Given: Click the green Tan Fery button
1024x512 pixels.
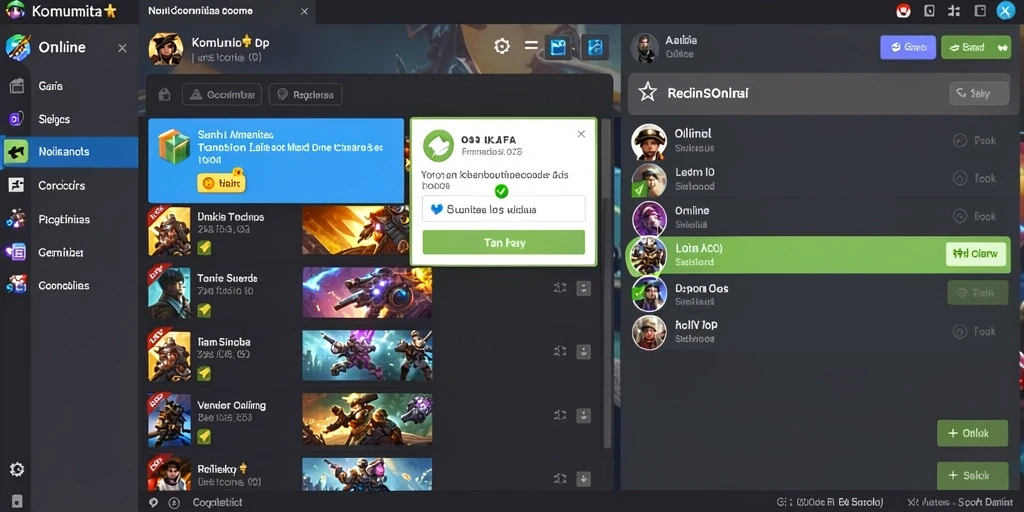Looking at the screenshot, I should (x=504, y=242).
